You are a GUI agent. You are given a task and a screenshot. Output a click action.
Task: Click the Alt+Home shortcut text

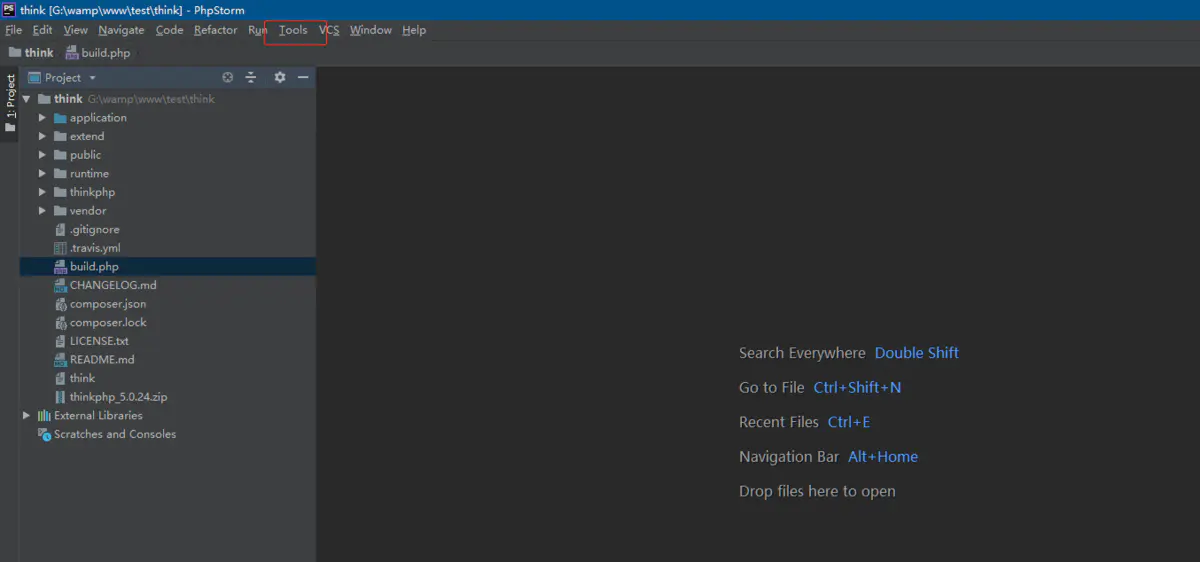(x=883, y=457)
